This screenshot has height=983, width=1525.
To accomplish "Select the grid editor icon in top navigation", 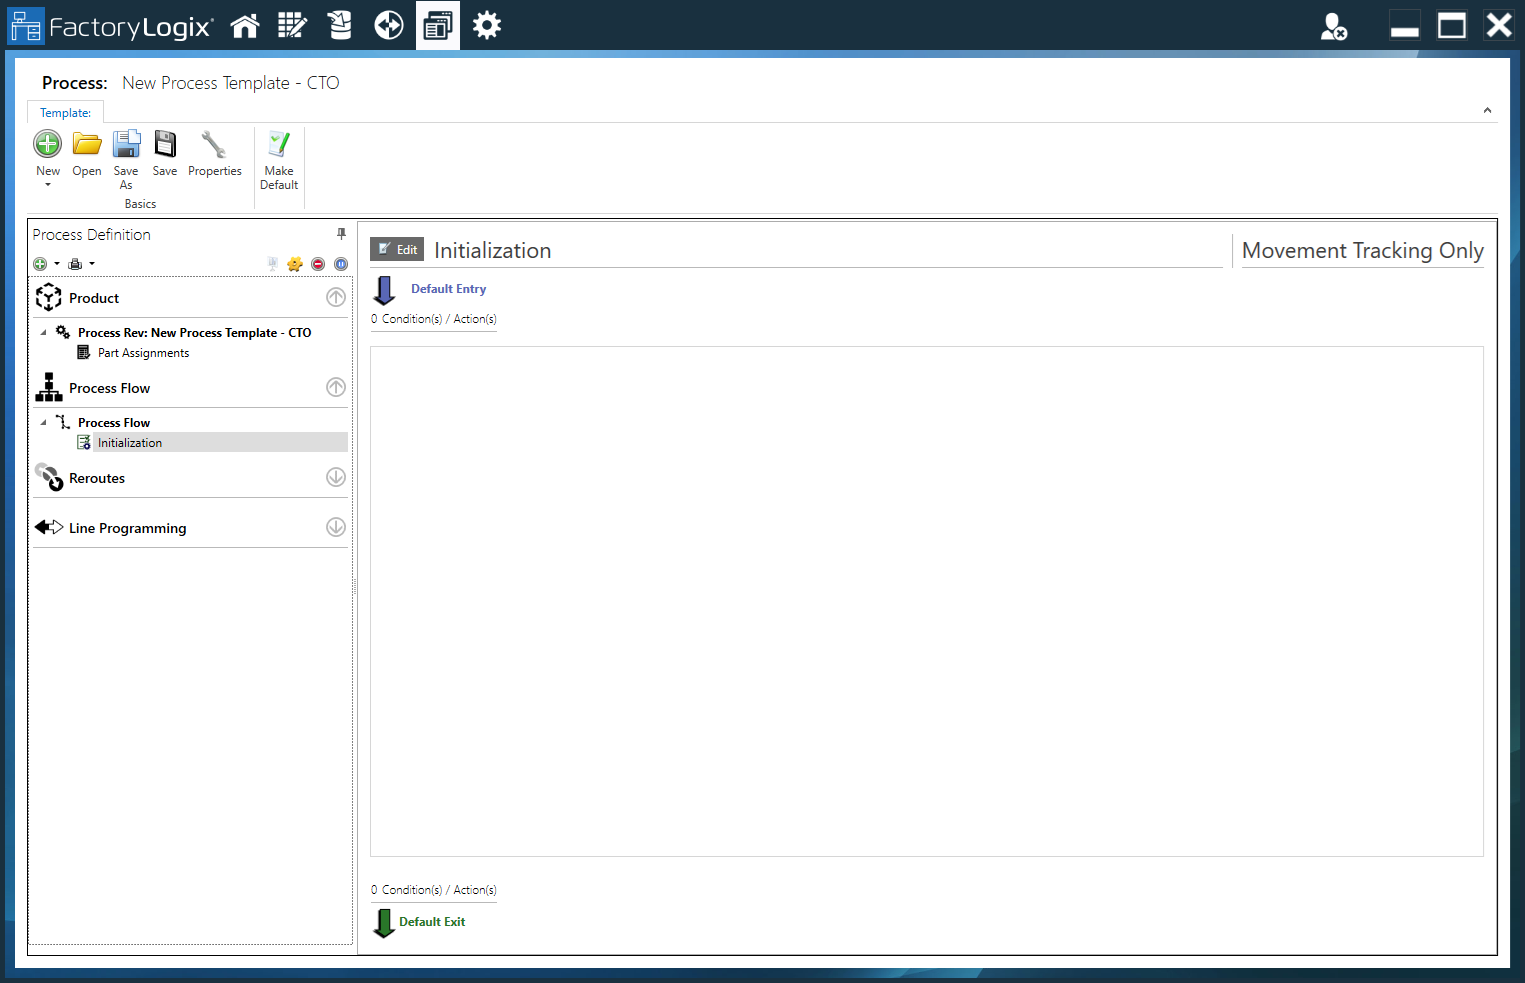I will (292, 25).
